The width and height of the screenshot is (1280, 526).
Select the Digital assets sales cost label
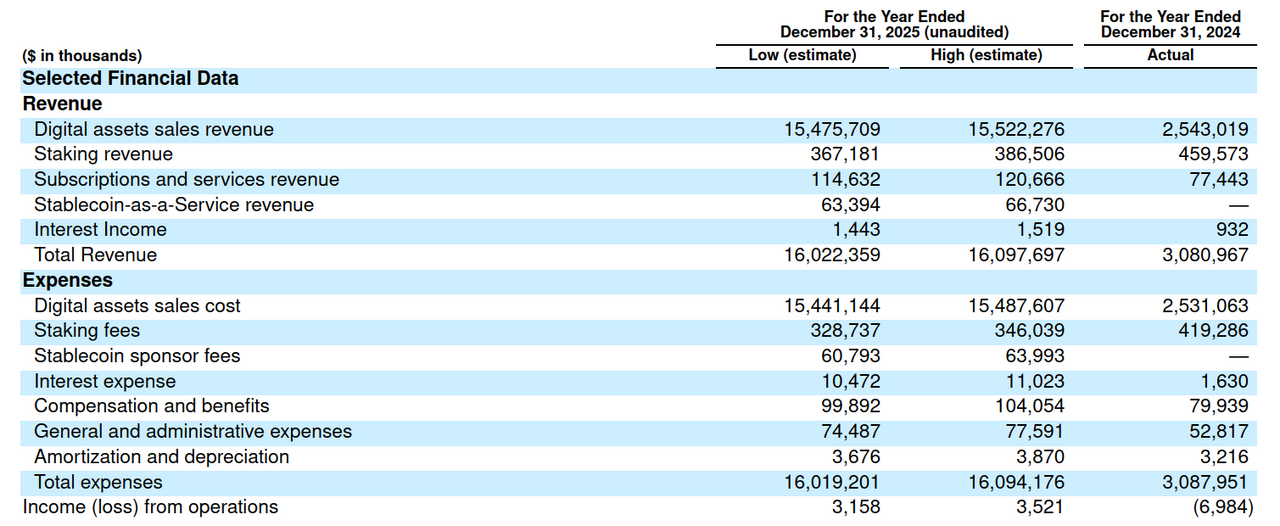pyautogui.click(x=137, y=306)
